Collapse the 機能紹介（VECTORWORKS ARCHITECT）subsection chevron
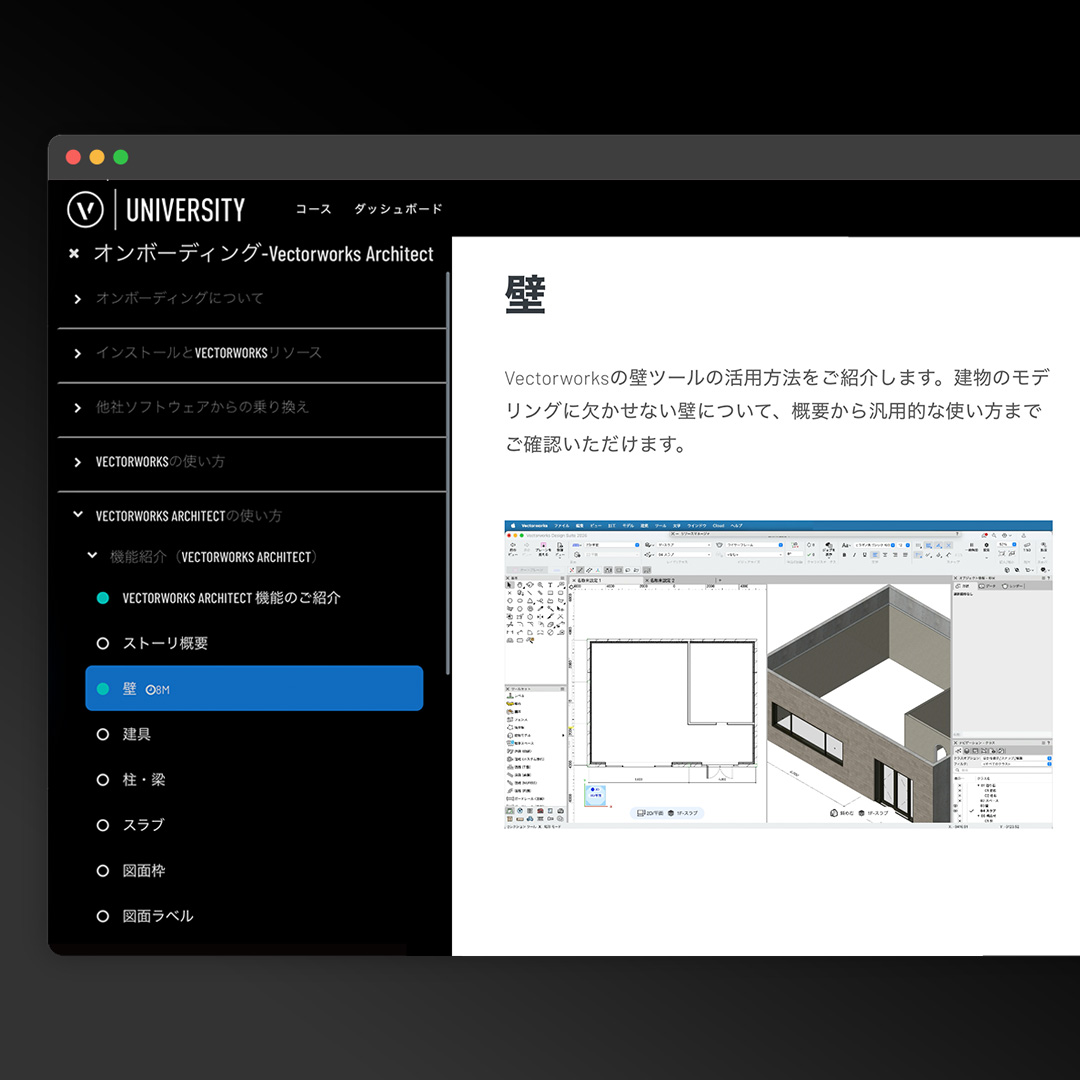The height and width of the screenshot is (1080, 1080). [92, 555]
